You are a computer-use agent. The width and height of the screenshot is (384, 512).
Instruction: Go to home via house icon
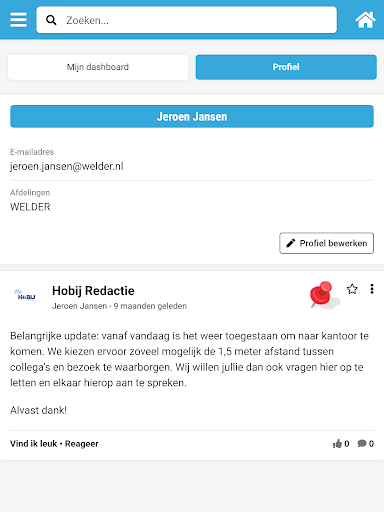click(365, 20)
